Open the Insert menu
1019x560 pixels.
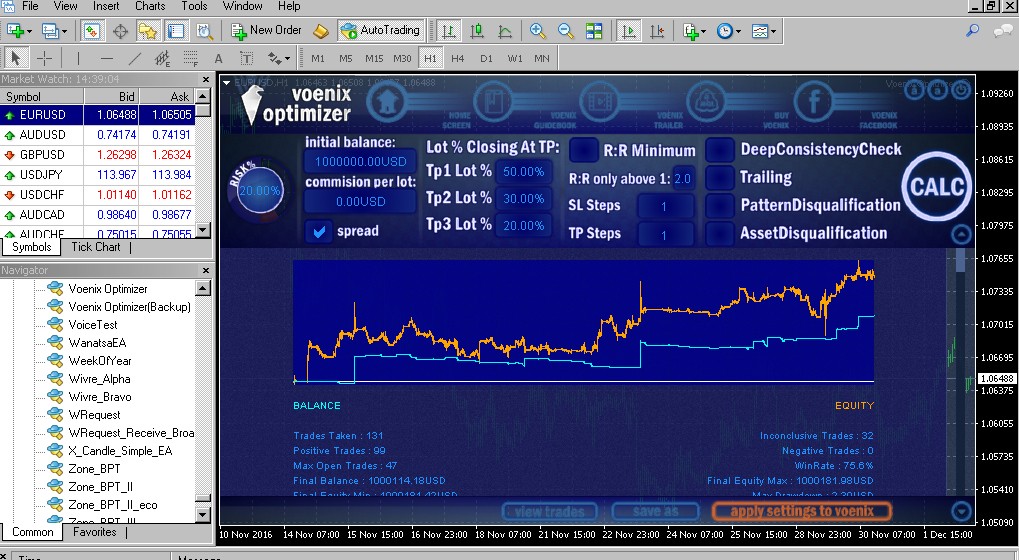(x=106, y=6)
